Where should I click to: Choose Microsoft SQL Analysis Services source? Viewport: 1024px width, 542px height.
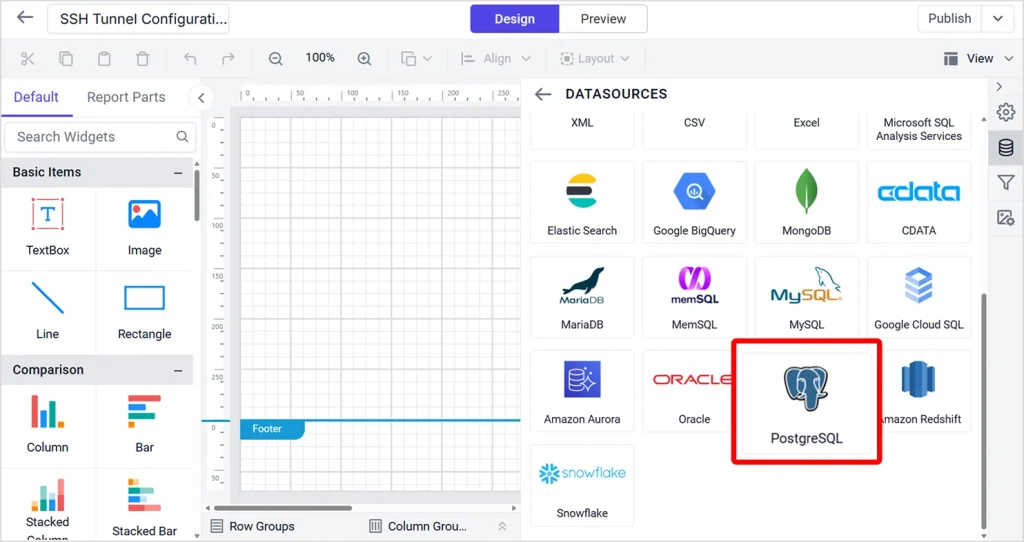pyautogui.click(x=919, y=129)
